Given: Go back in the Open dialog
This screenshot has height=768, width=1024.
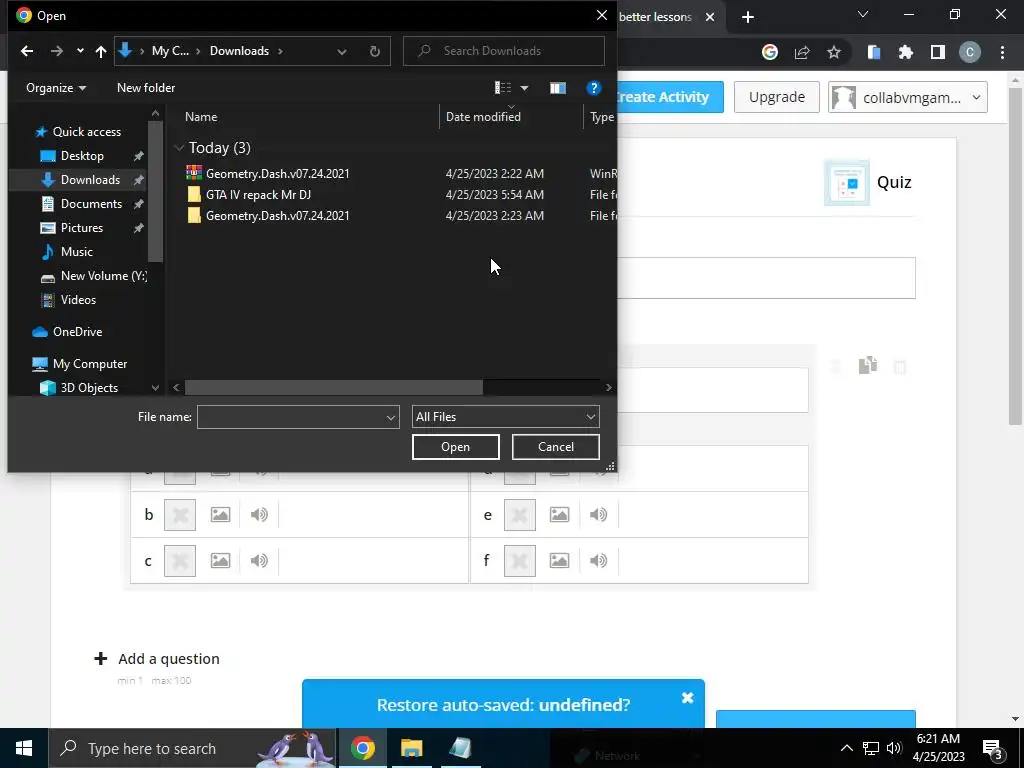Looking at the screenshot, I should 27,51.
